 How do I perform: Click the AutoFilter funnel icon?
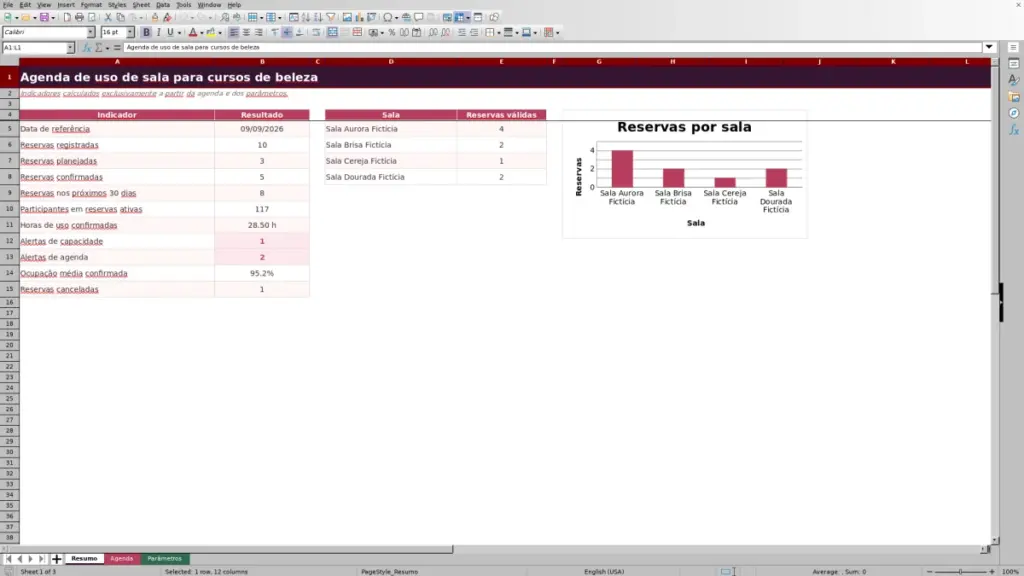[x=330, y=18]
